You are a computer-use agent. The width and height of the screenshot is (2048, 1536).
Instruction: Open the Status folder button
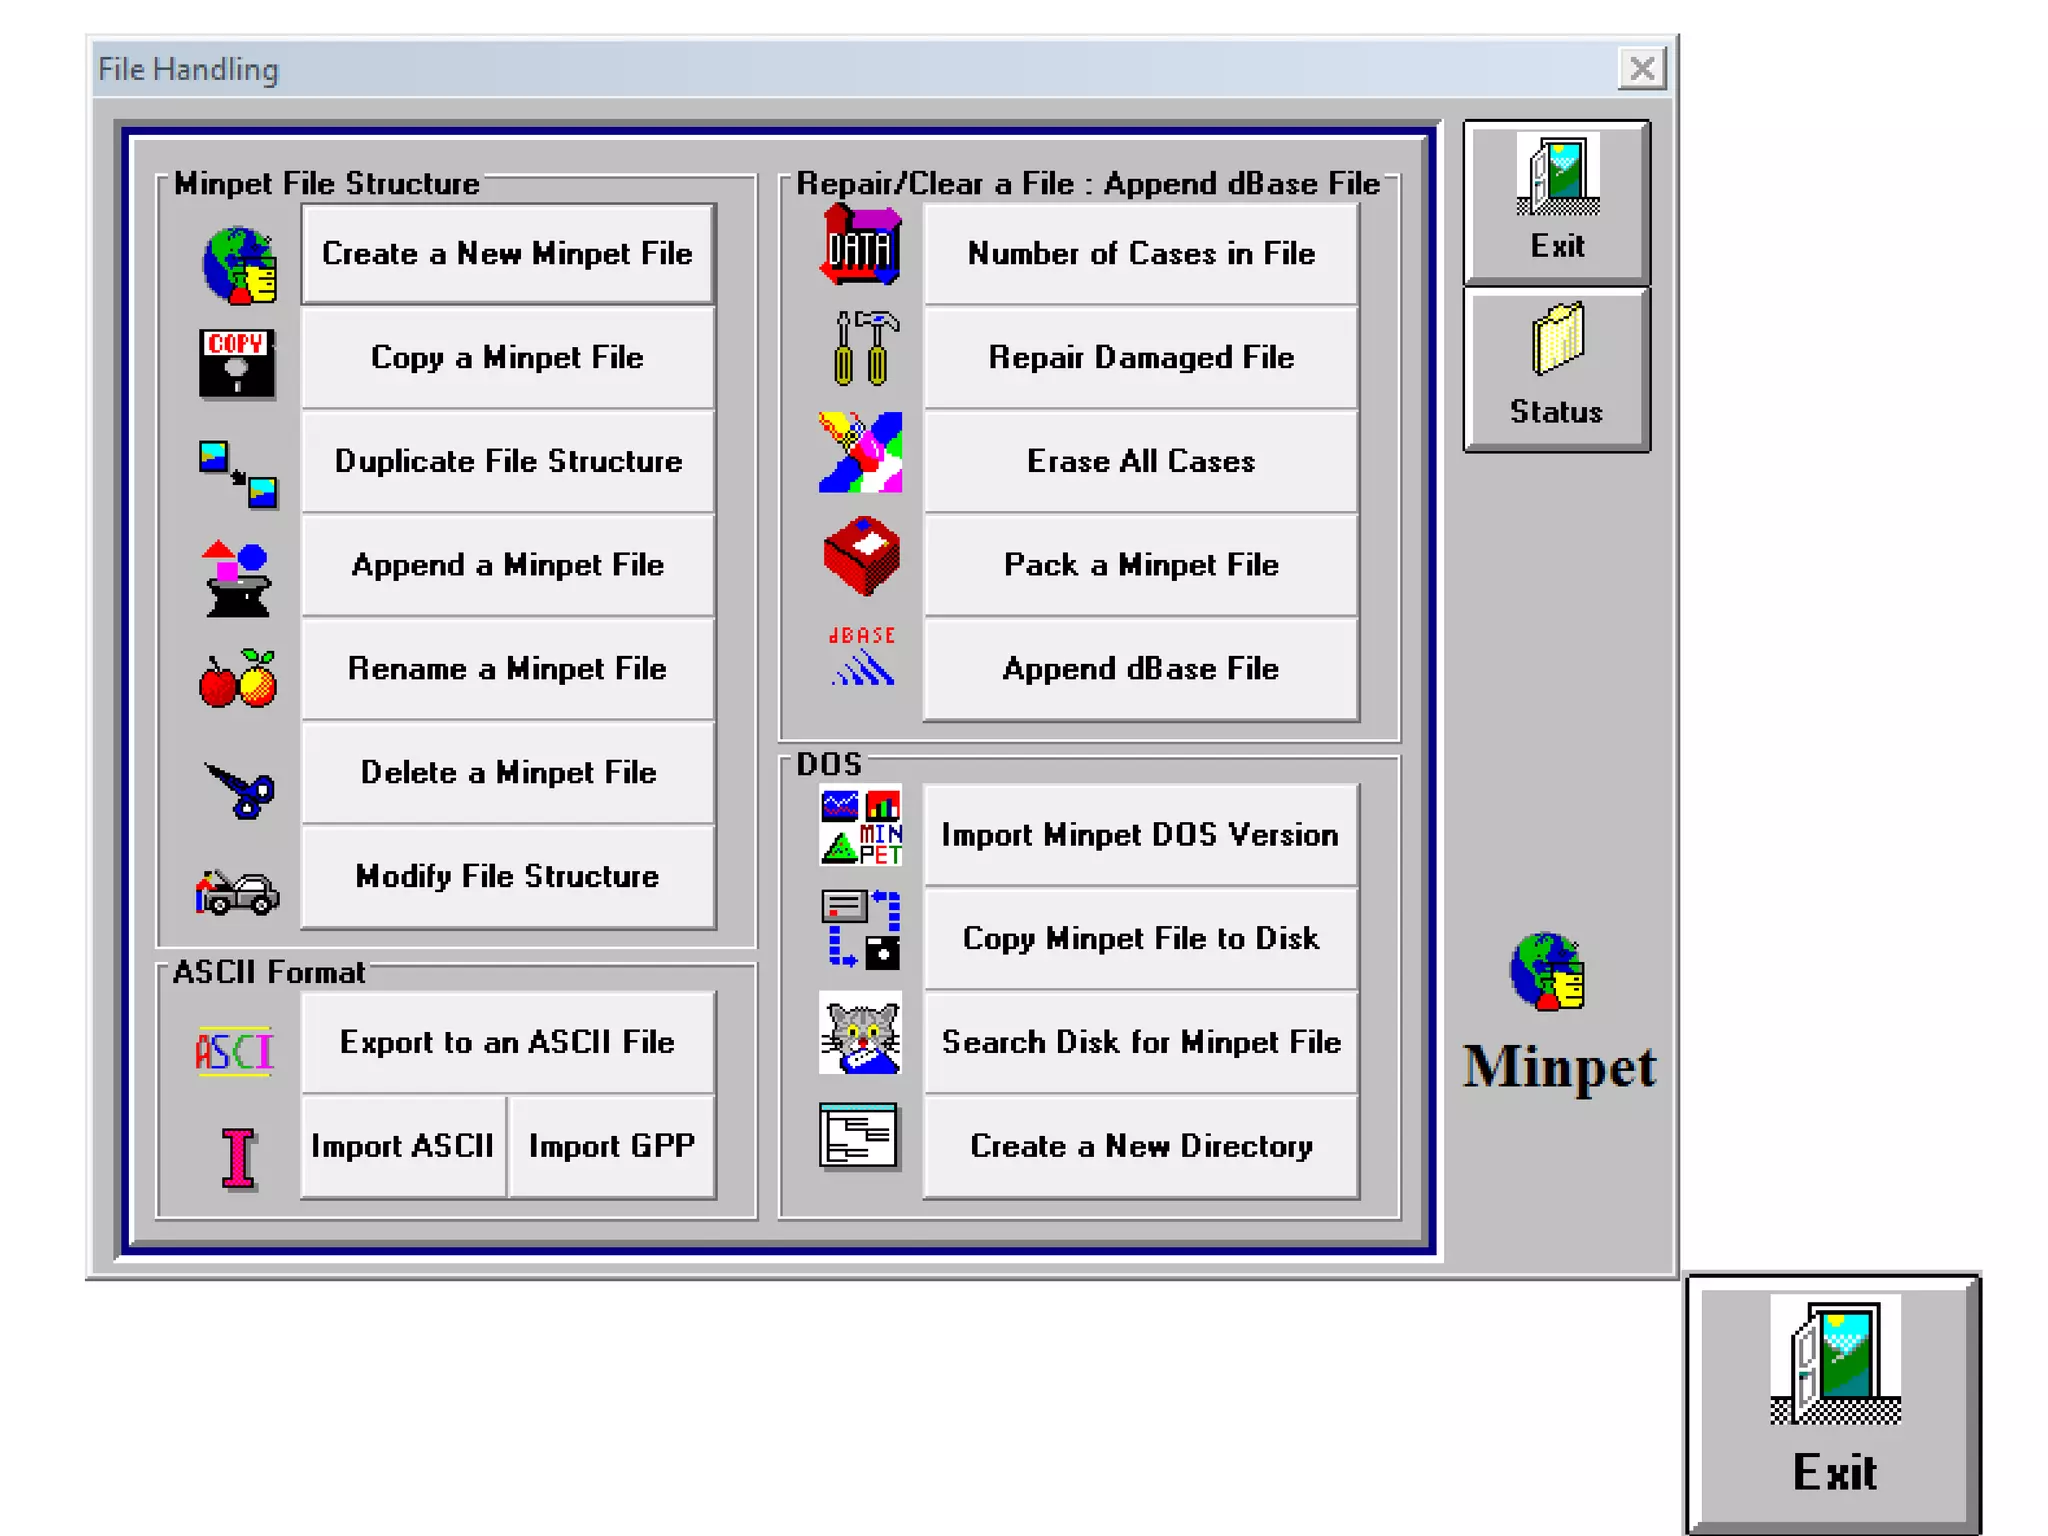point(1556,370)
